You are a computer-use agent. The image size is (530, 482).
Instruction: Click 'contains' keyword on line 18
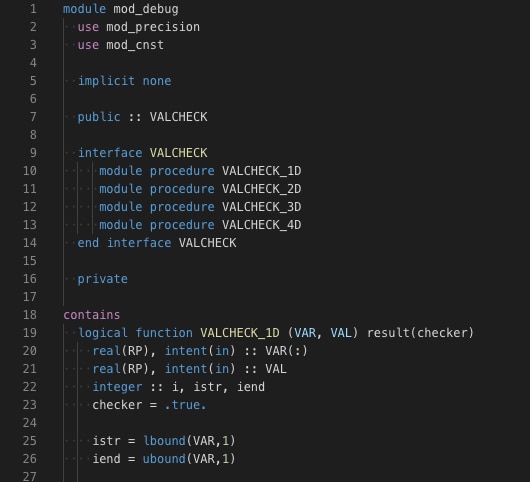pyautogui.click(x=92, y=315)
